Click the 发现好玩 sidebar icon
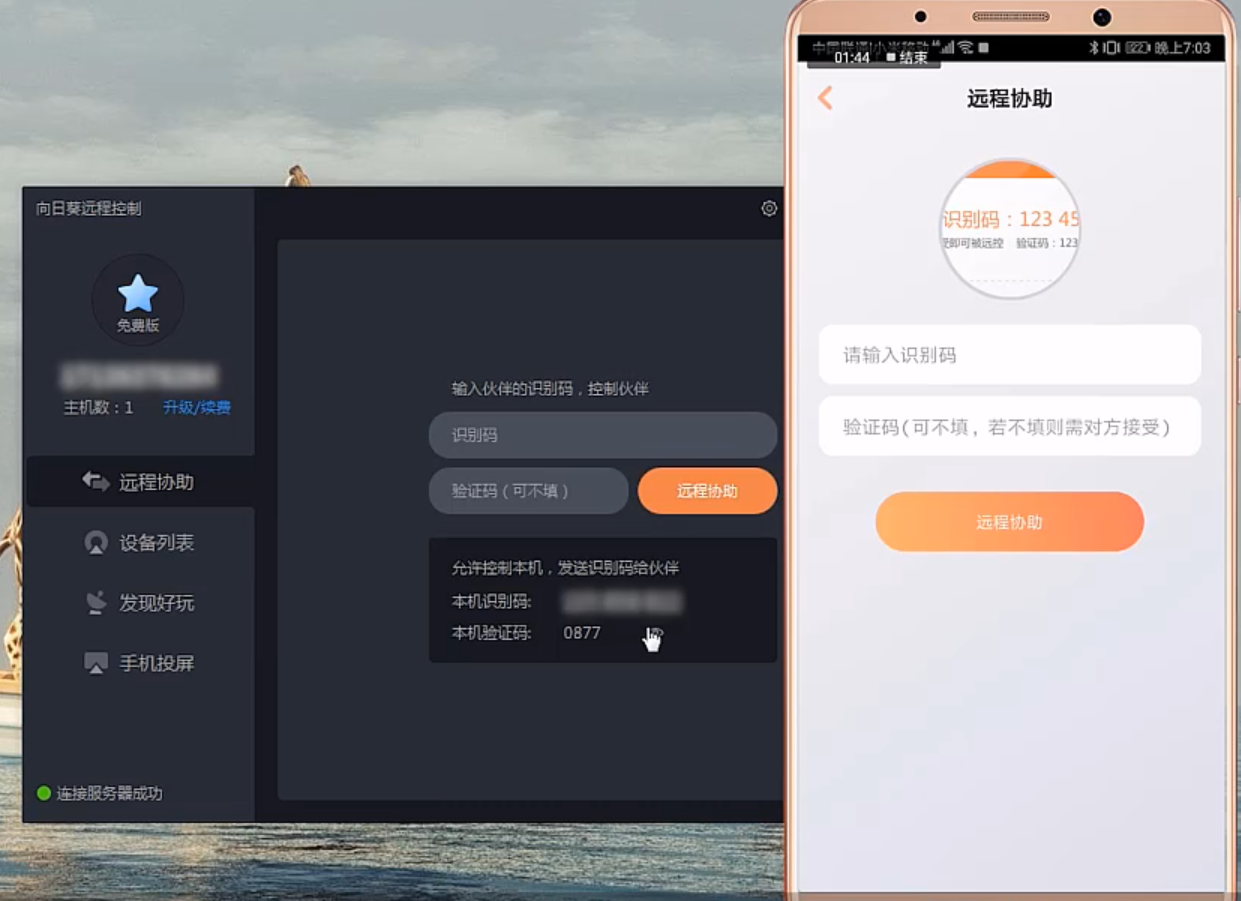 click(96, 603)
